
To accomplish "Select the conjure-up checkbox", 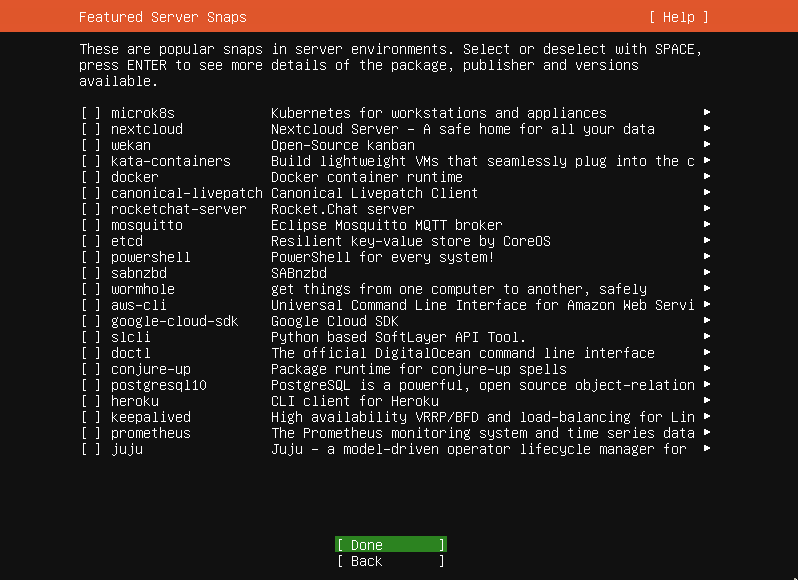I will 91,369.
